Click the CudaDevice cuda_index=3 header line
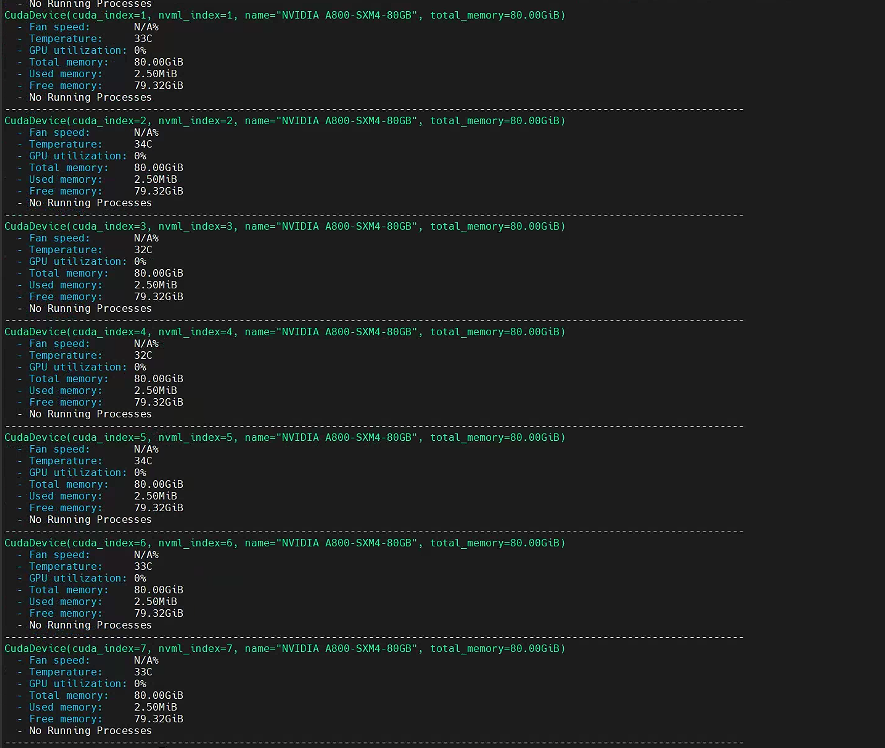The width and height of the screenshot is (885, 748). click(284, 226)
